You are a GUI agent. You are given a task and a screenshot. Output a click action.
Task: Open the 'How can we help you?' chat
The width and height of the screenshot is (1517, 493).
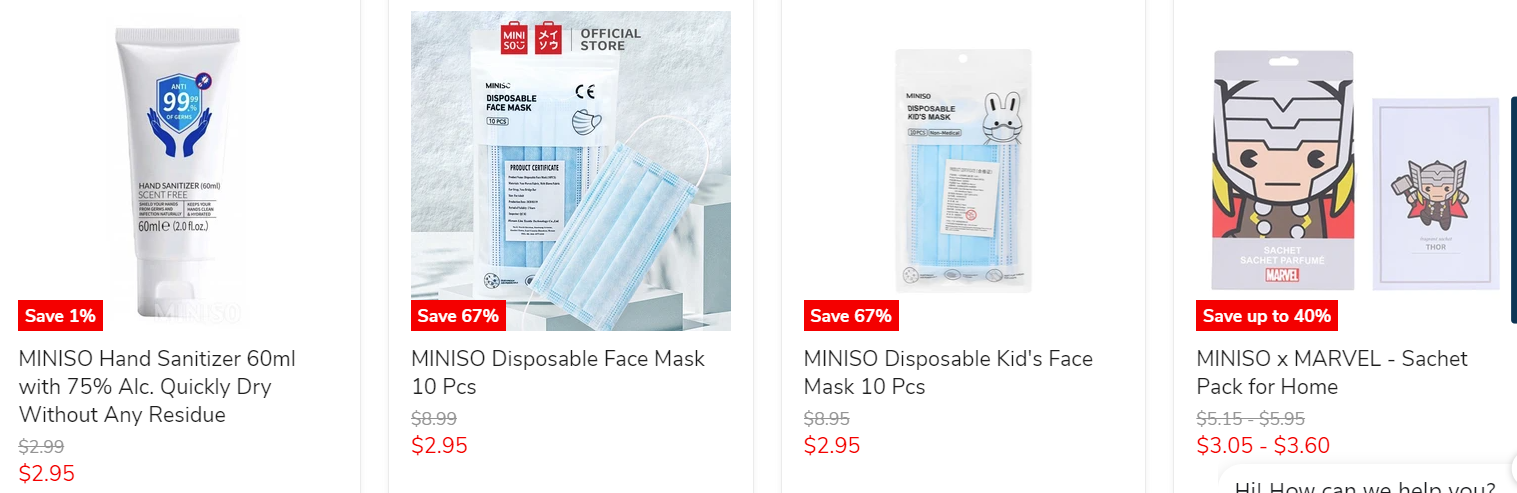click(1366, 483)
